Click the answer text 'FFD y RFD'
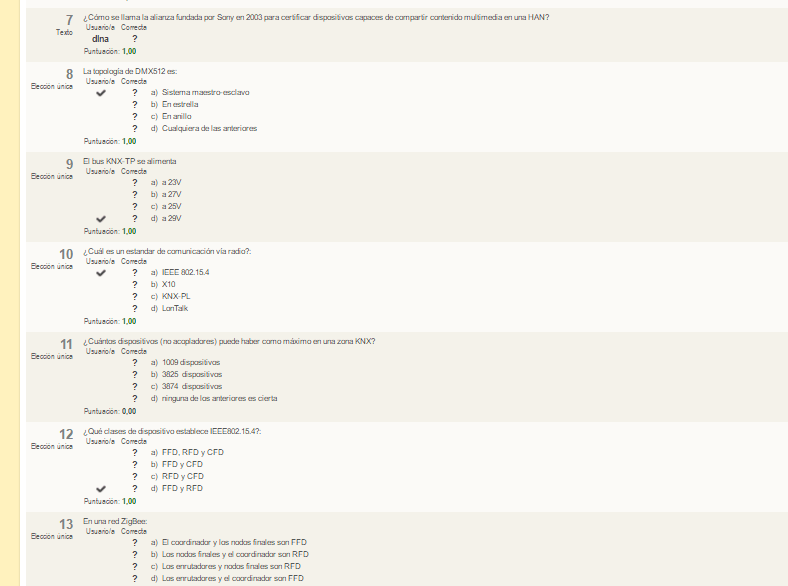Viewport: 788px width, 586px height. (x=182, y=489)
